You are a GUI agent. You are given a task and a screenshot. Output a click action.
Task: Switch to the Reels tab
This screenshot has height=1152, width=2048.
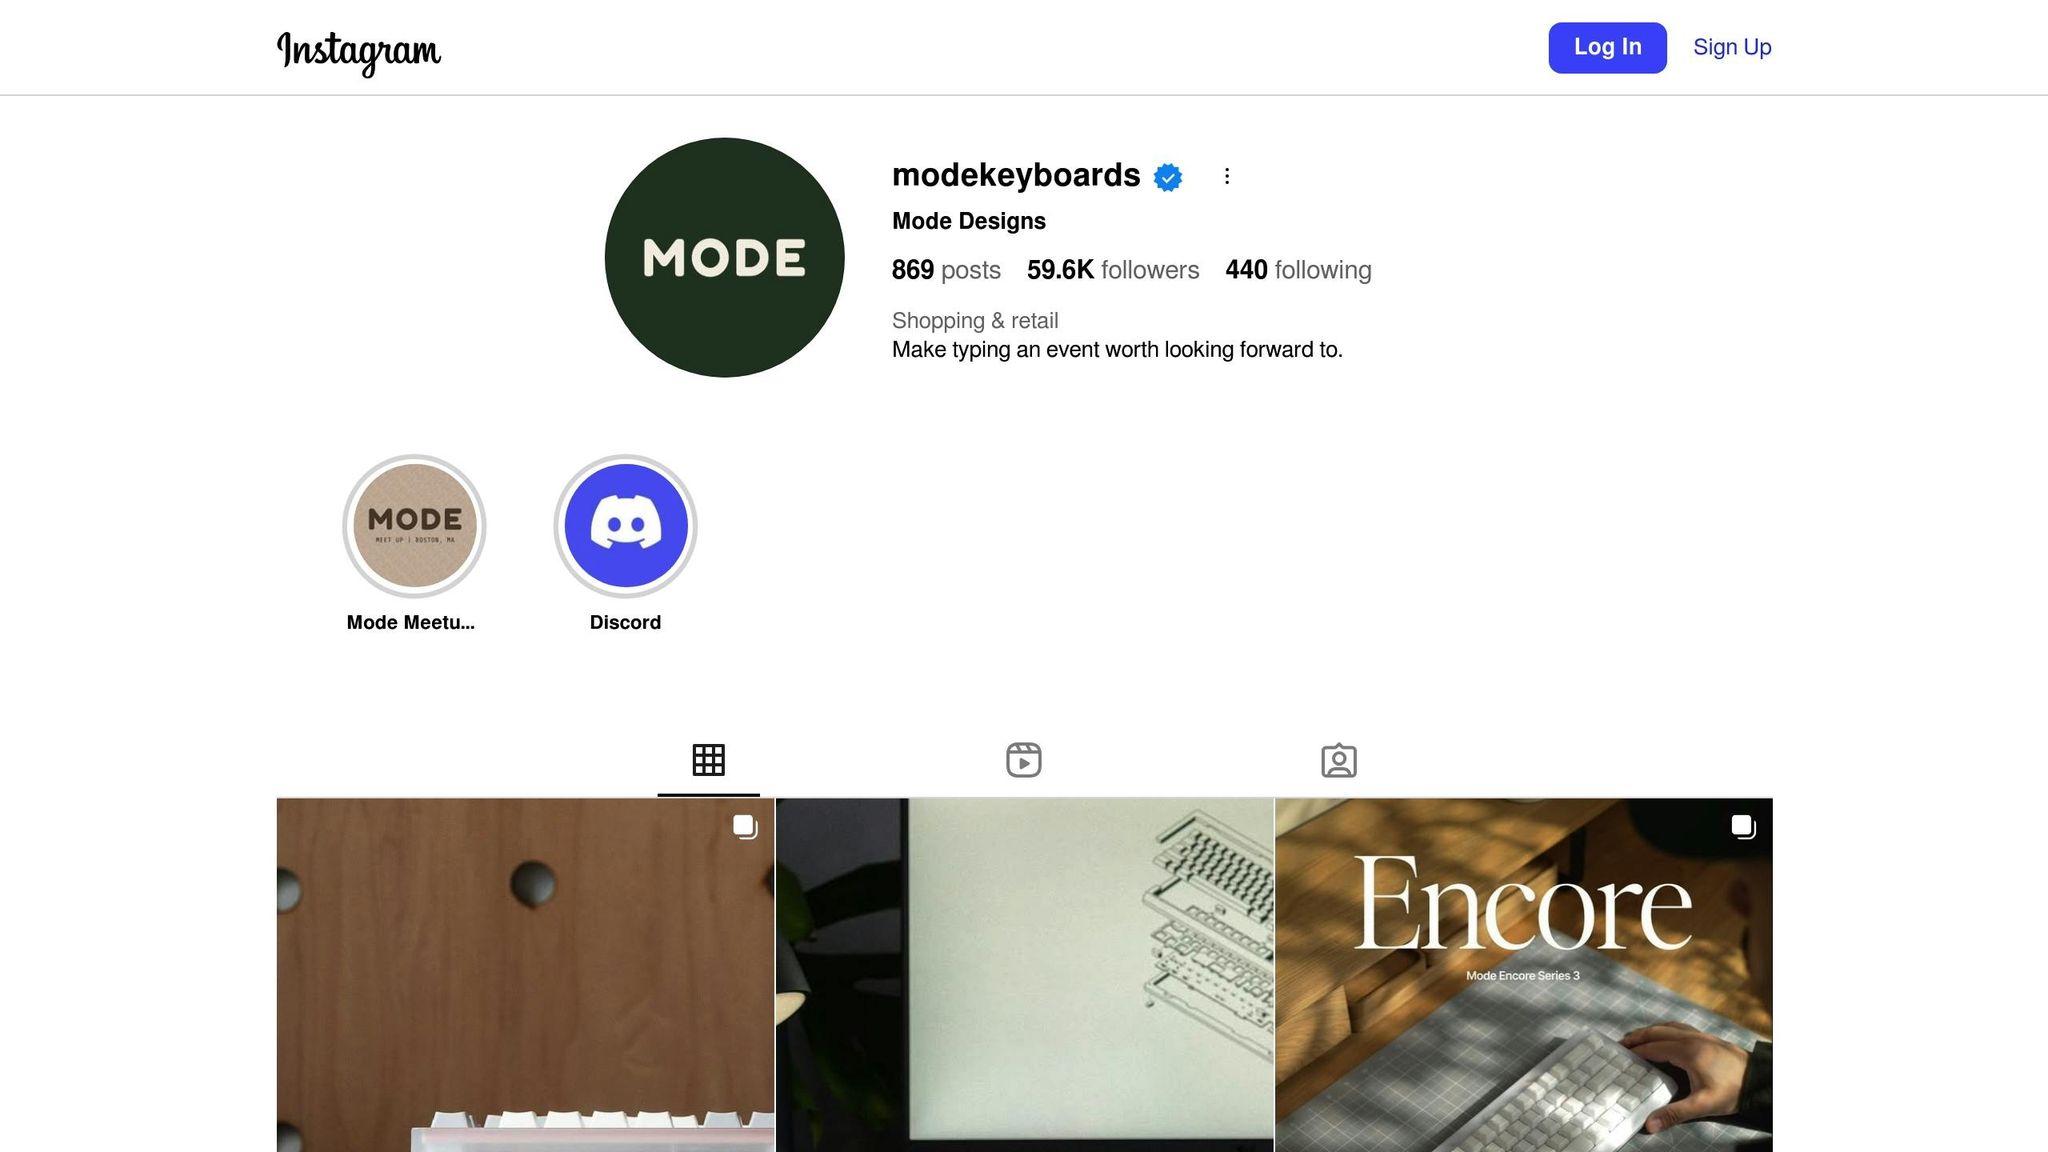coord(1023,760)
